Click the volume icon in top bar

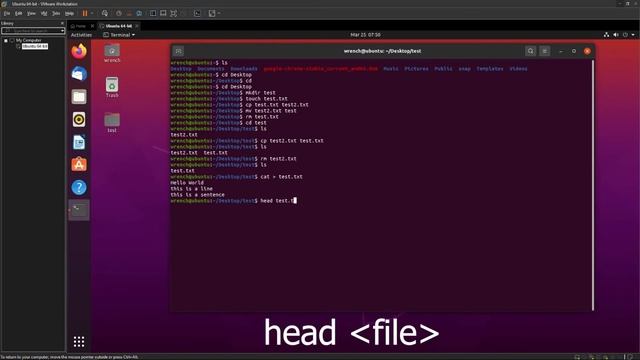(x=616, y=35)
